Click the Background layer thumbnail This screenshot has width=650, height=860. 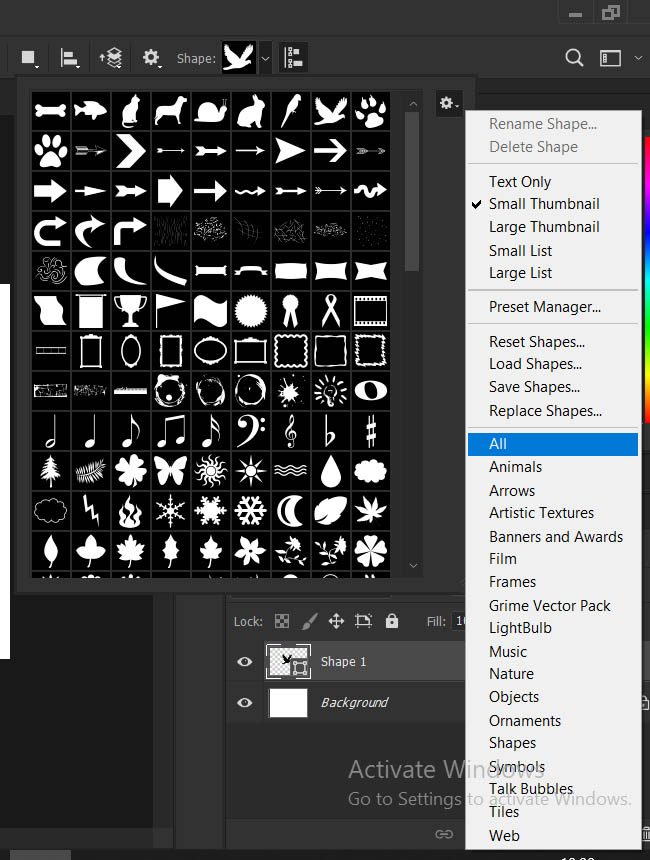click(288, 703)
